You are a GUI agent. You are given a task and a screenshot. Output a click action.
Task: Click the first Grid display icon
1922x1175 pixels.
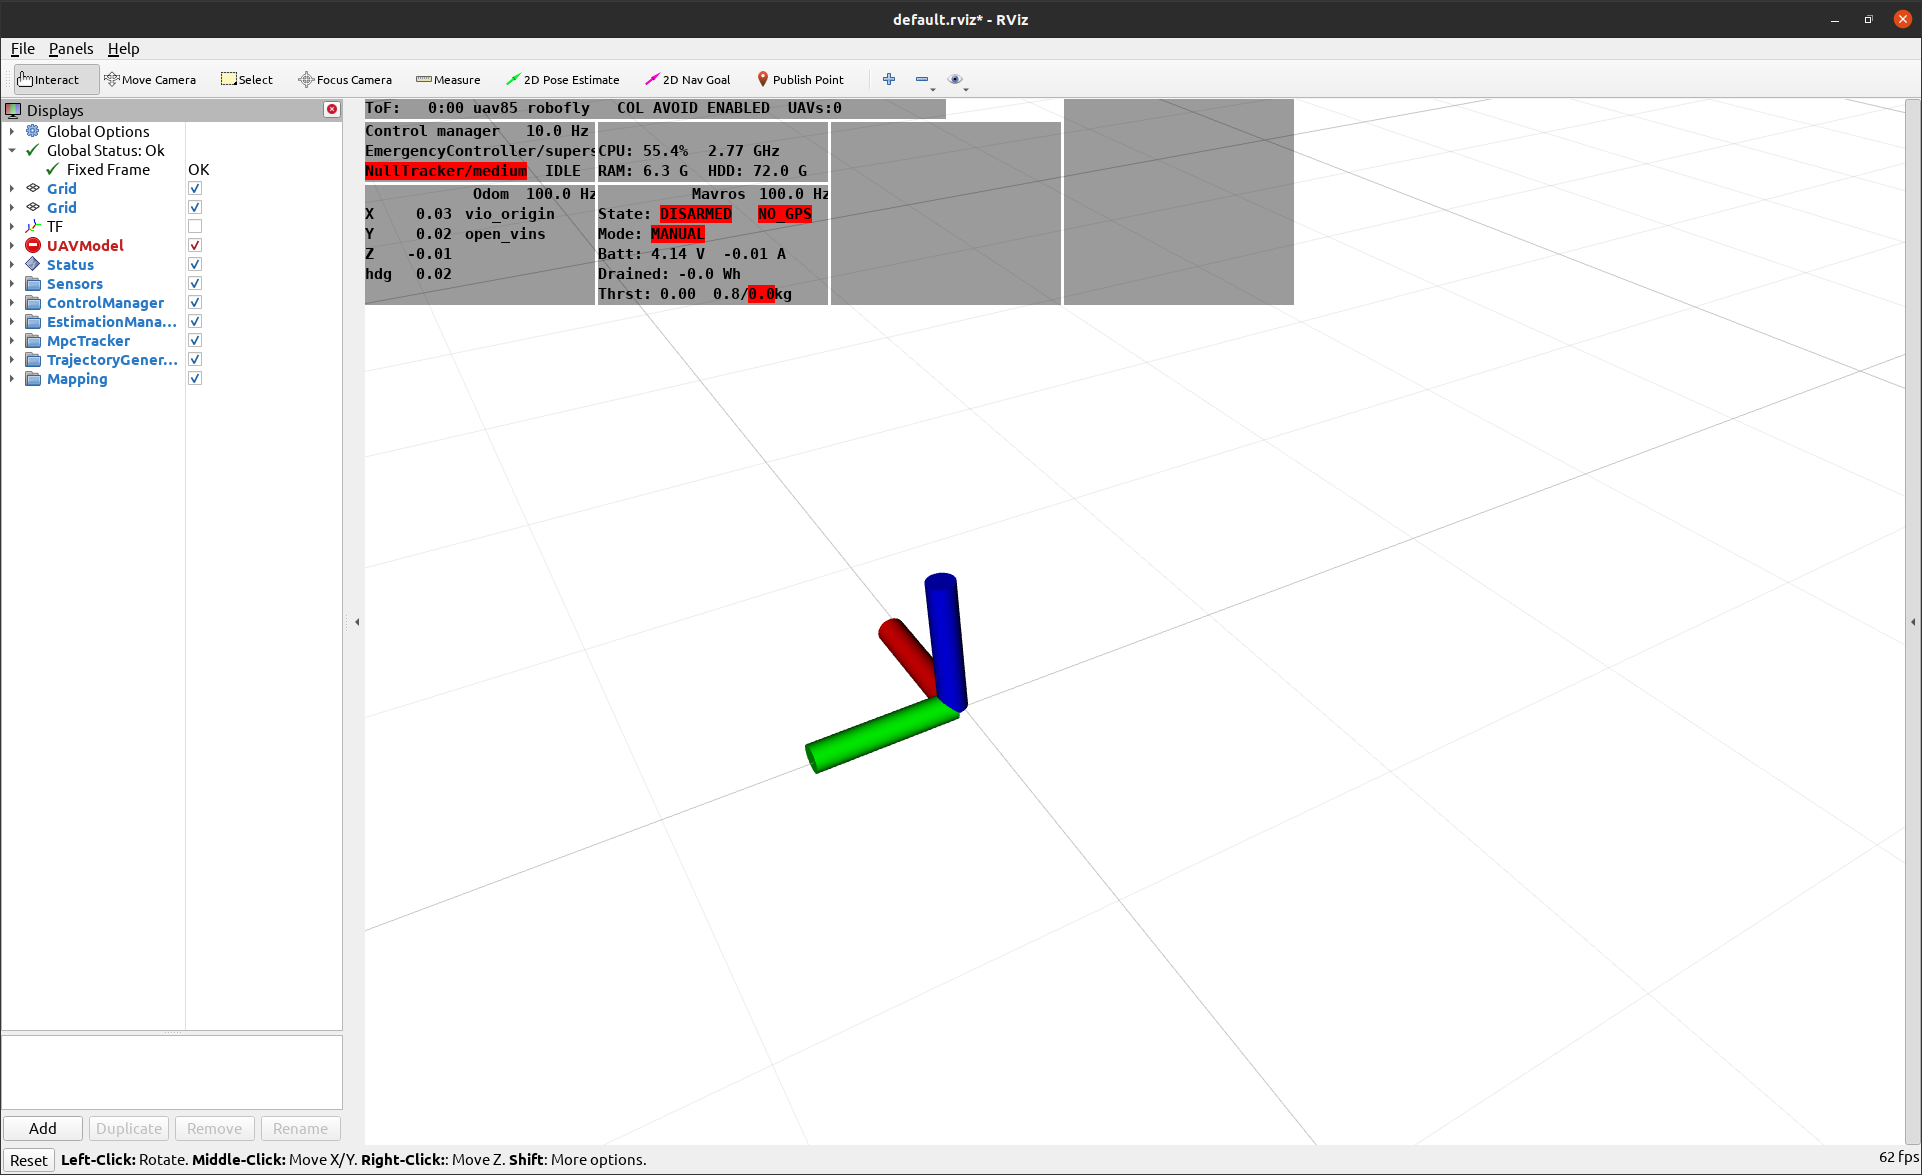[33, 188]
